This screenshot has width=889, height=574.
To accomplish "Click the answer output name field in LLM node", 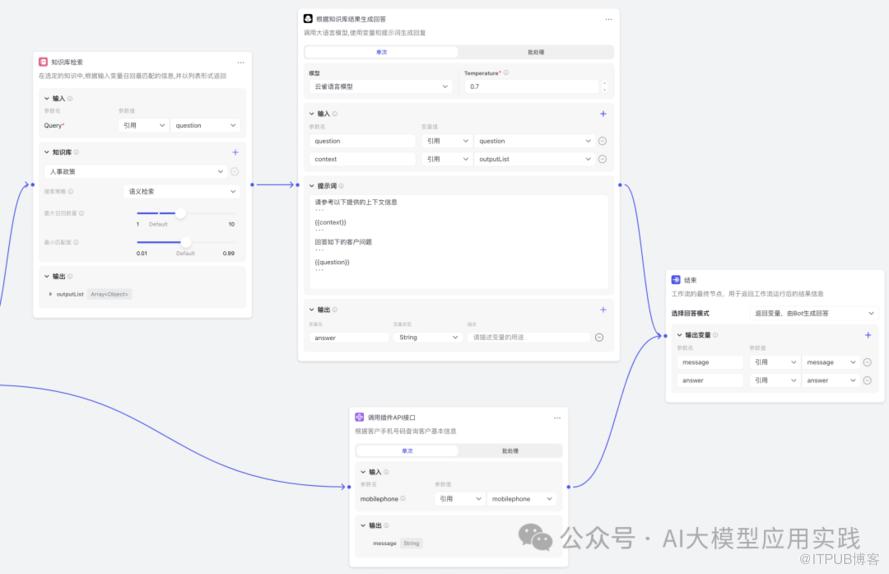I will [349, 337].
